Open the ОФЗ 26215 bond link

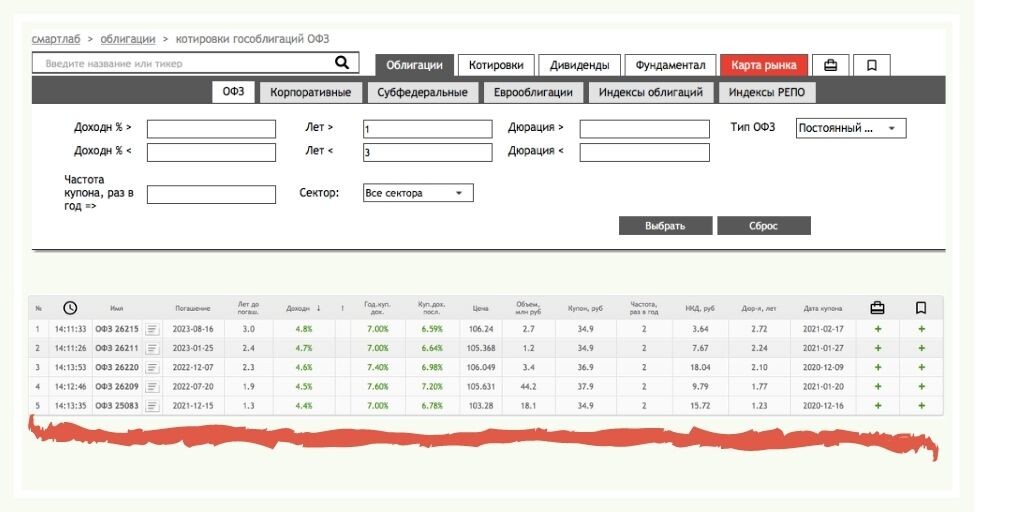(117, 329)
